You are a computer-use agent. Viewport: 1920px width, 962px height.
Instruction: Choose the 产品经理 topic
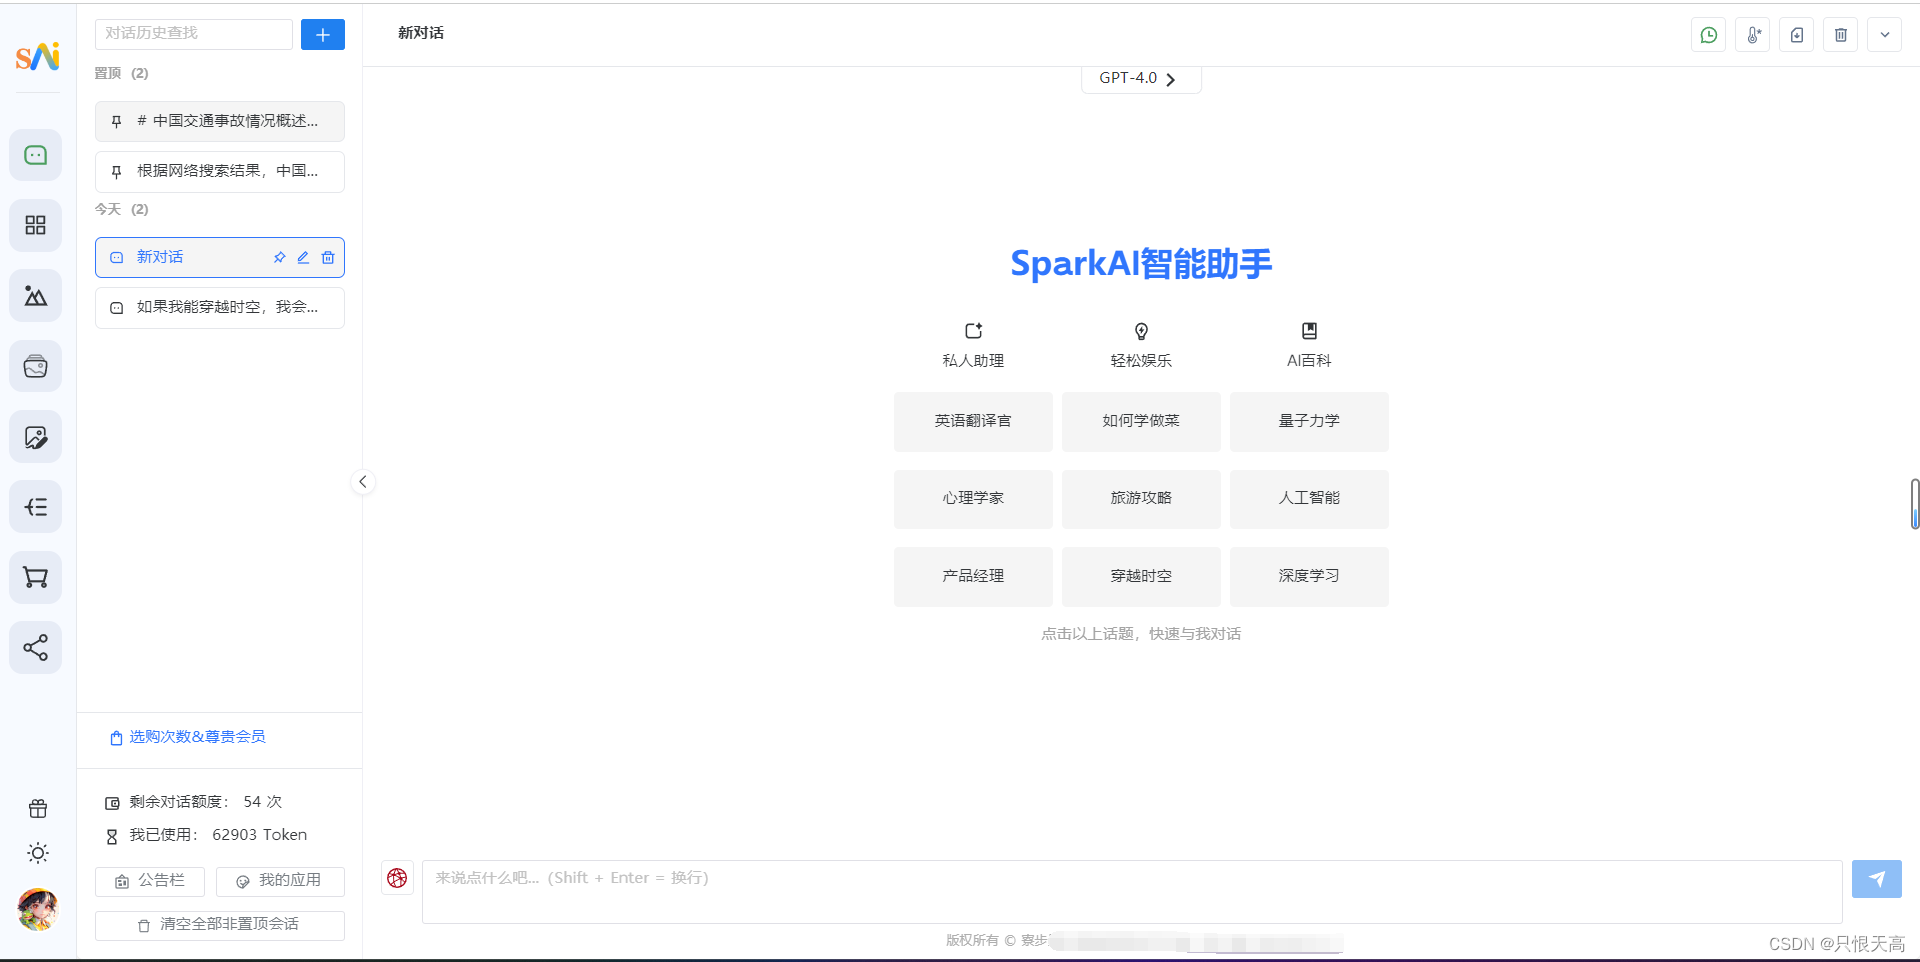point(973,576)
